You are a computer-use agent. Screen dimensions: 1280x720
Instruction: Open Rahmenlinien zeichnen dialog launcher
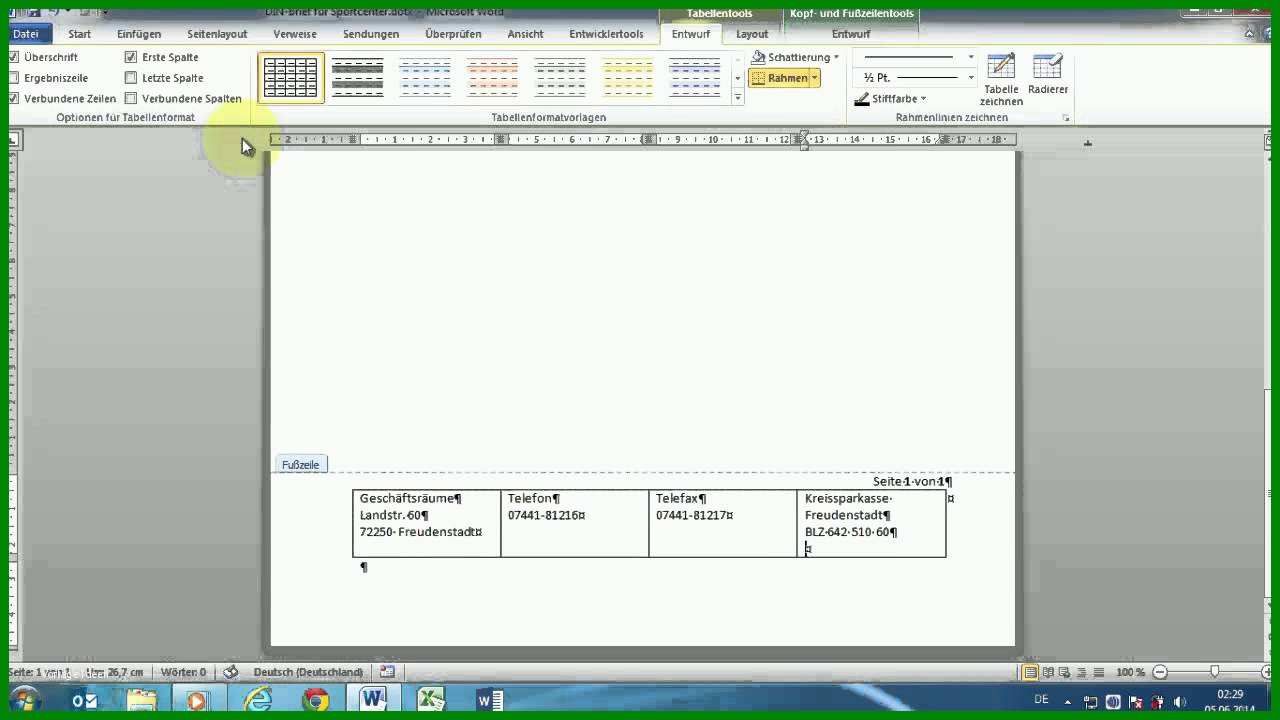(x=1066, y=118)
